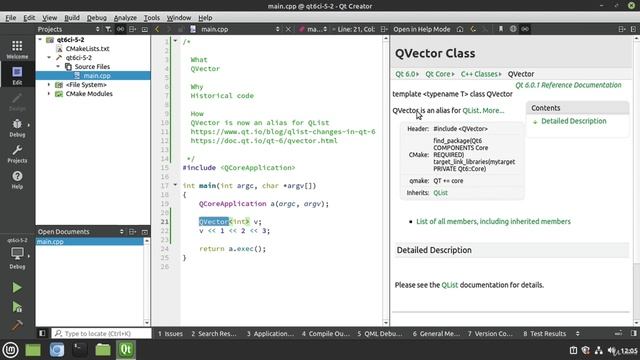Open the Analyze menu
Viewport: 640px width, 360px height.
point(125,18)
